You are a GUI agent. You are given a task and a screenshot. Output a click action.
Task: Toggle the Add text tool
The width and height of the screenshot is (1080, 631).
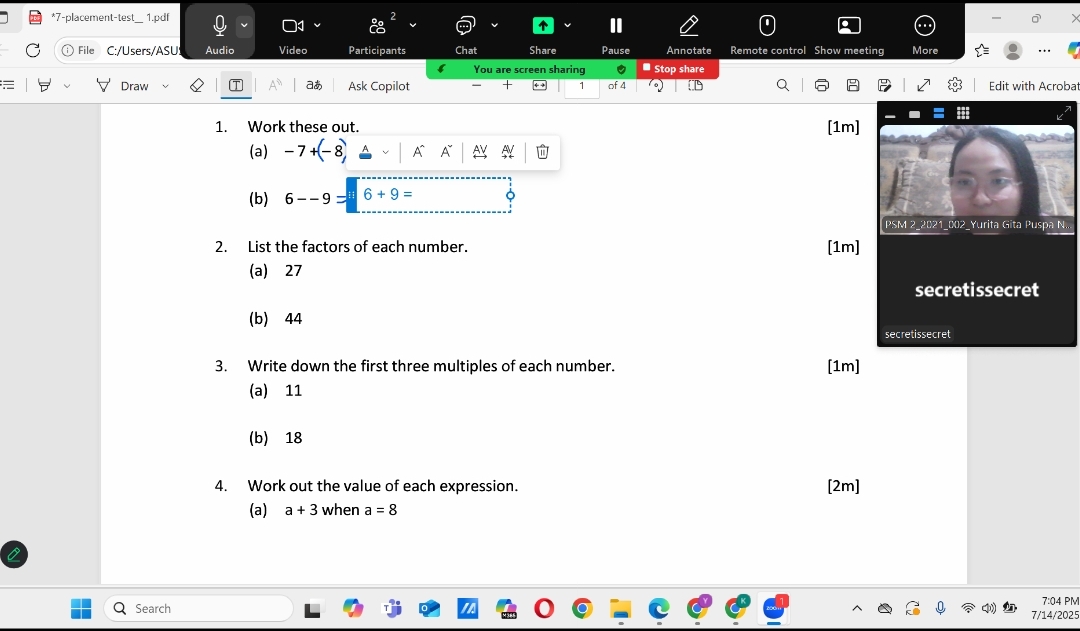236,85
